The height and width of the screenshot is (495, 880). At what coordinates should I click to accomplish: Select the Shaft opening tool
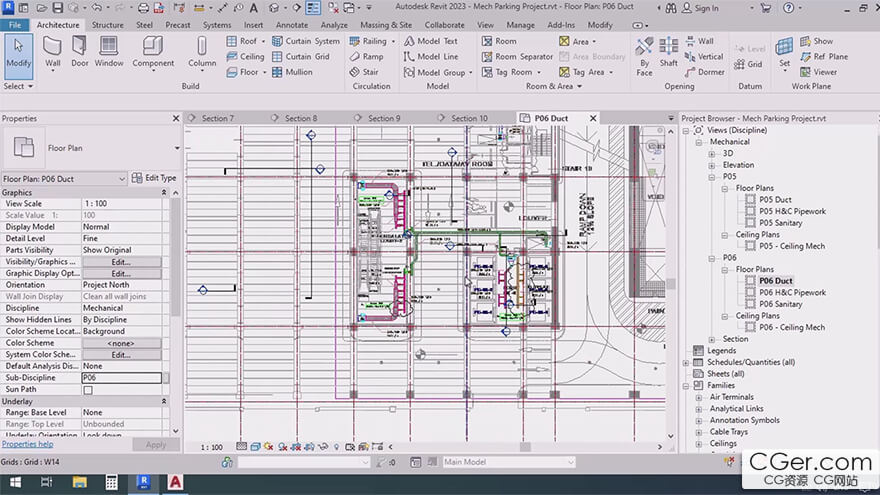pyautogui.click(x=668, y=52)
